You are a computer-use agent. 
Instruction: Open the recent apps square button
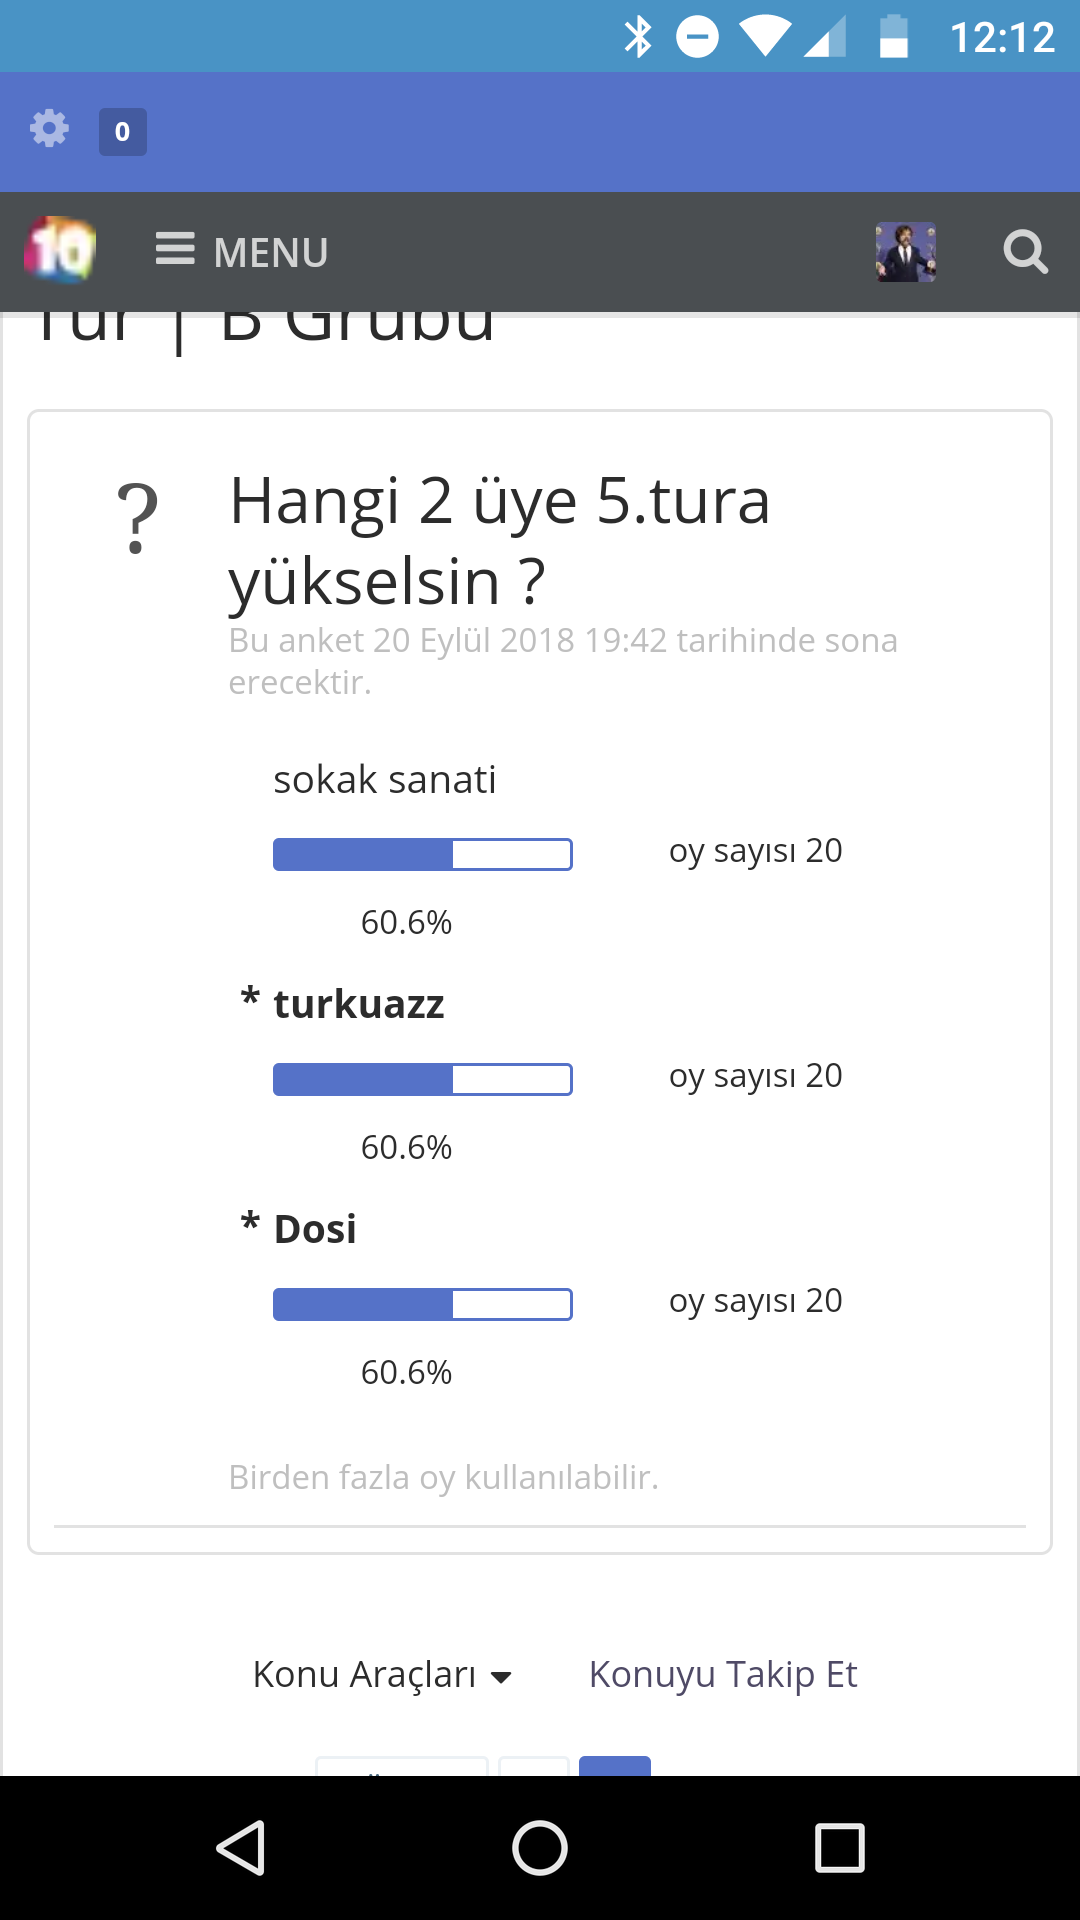[x=839, y=1847]
